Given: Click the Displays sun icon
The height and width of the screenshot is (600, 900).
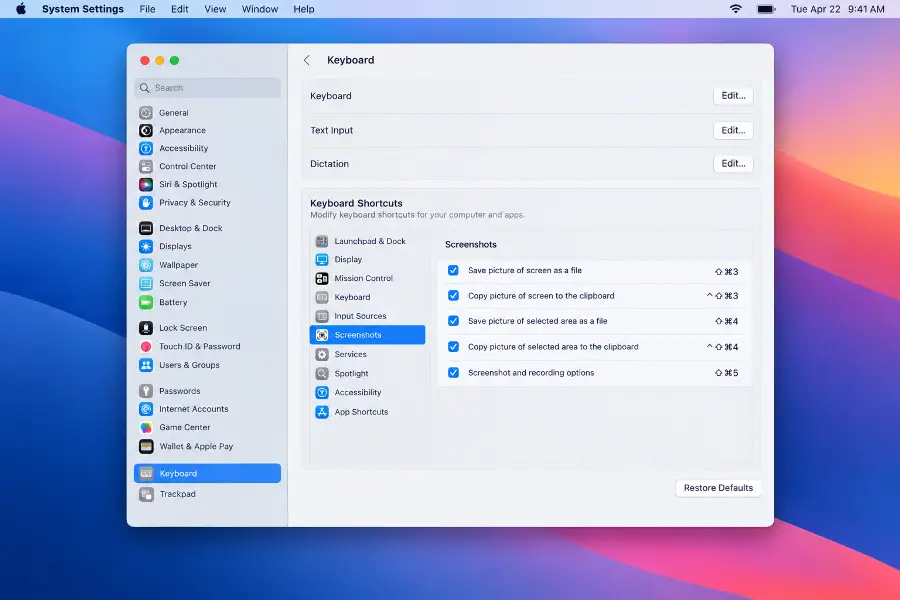Looking at the screenshot, I should pos(146,246).
